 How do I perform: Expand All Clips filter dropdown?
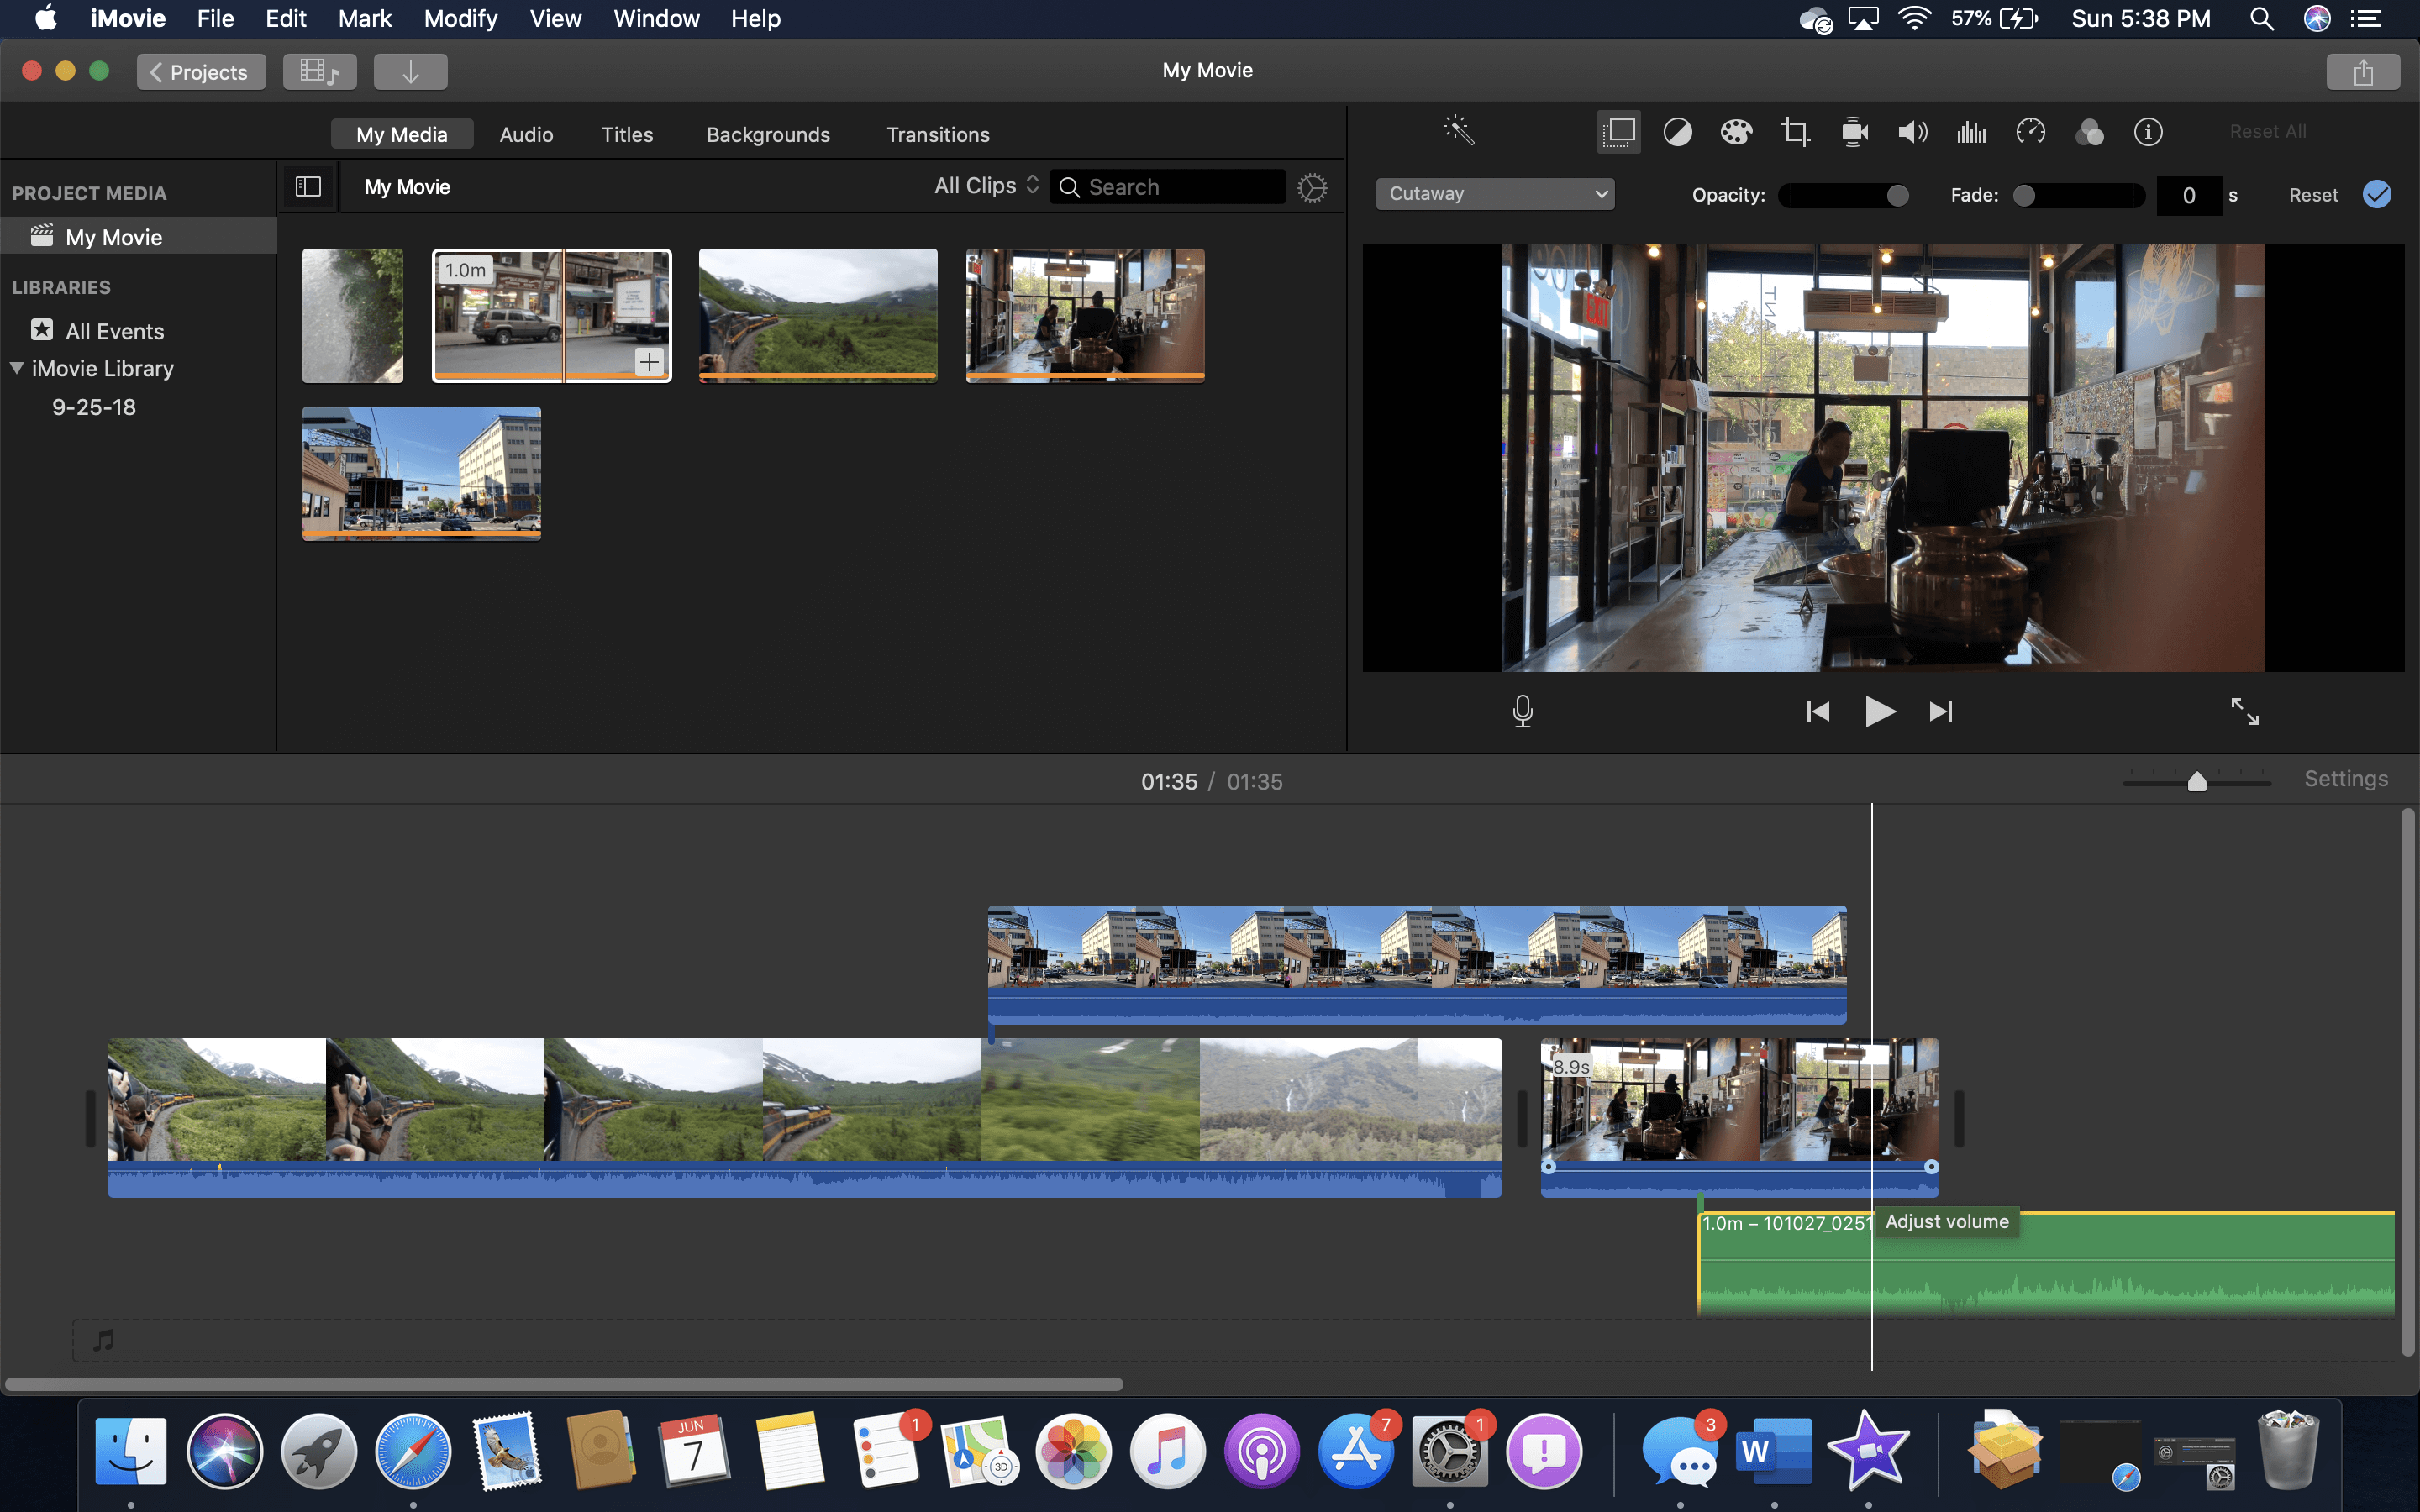point(982,186)
